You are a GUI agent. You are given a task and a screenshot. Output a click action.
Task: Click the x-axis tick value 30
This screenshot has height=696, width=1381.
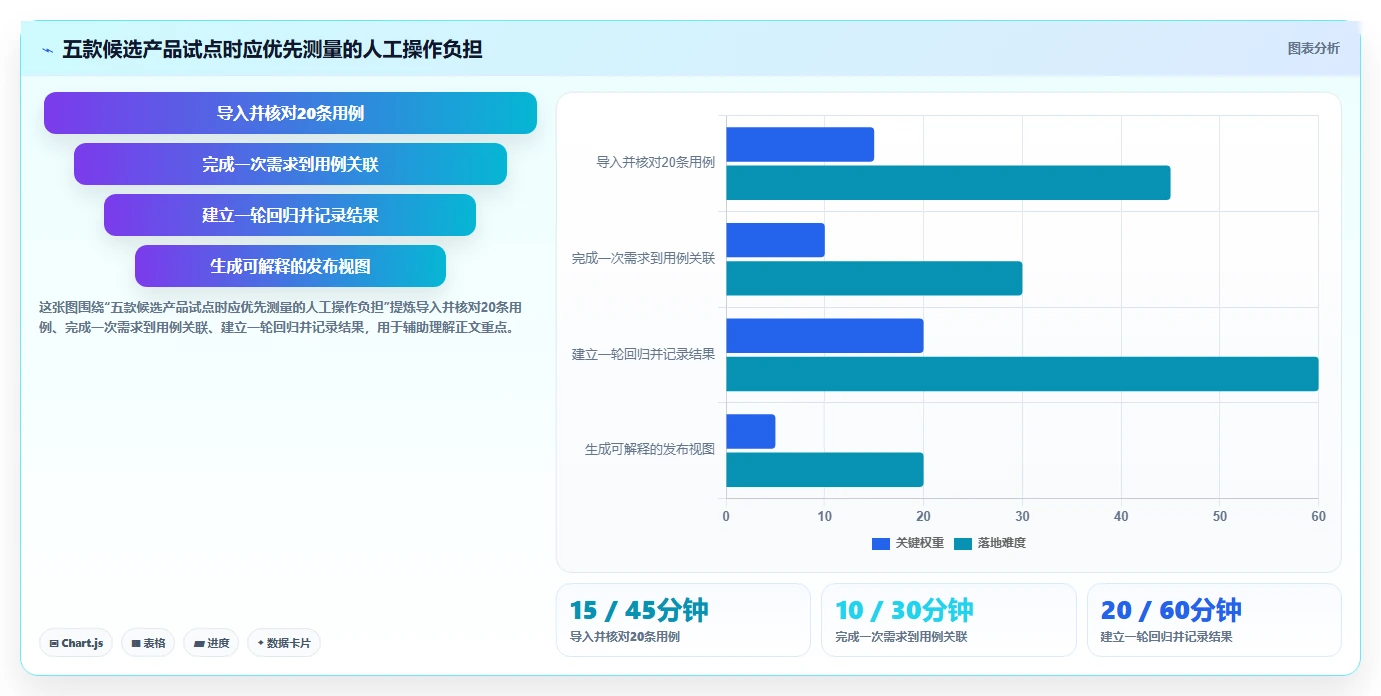tap(1022, 516)
